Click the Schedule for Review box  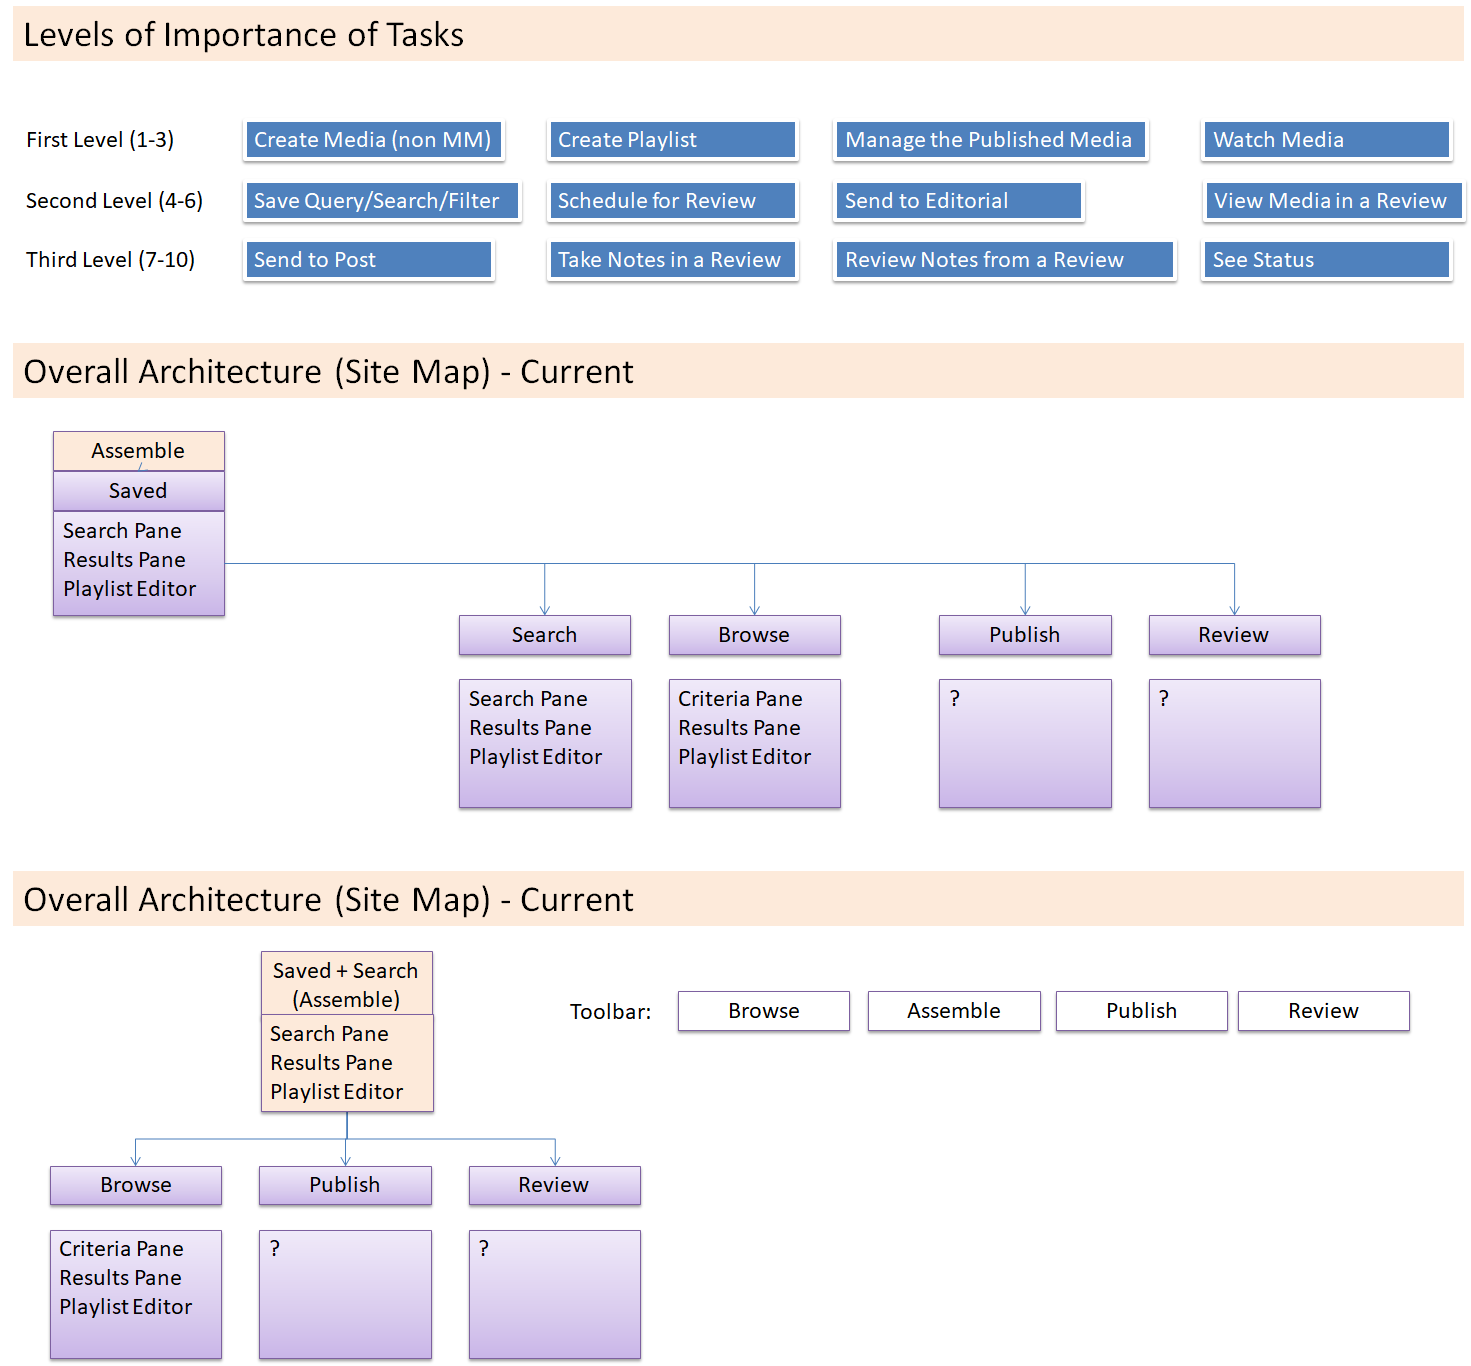point(671,201)
